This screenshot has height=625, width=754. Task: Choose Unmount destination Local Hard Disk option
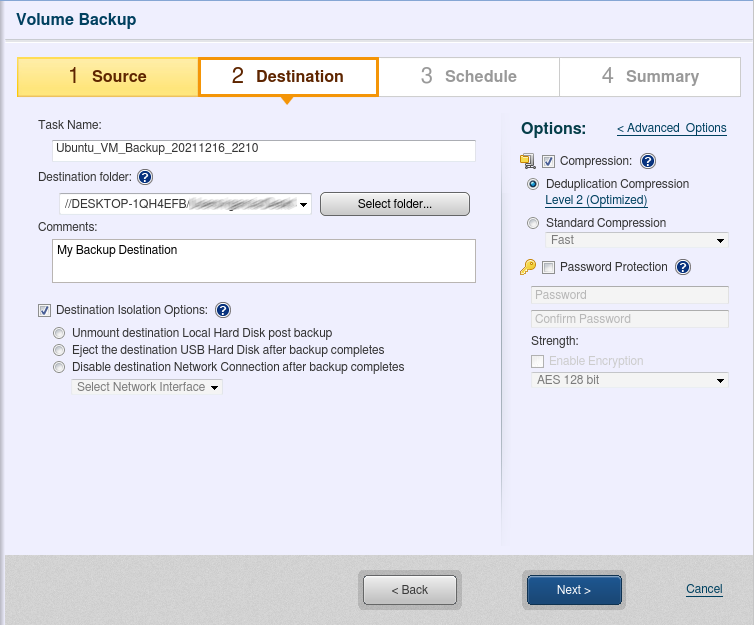60,333
